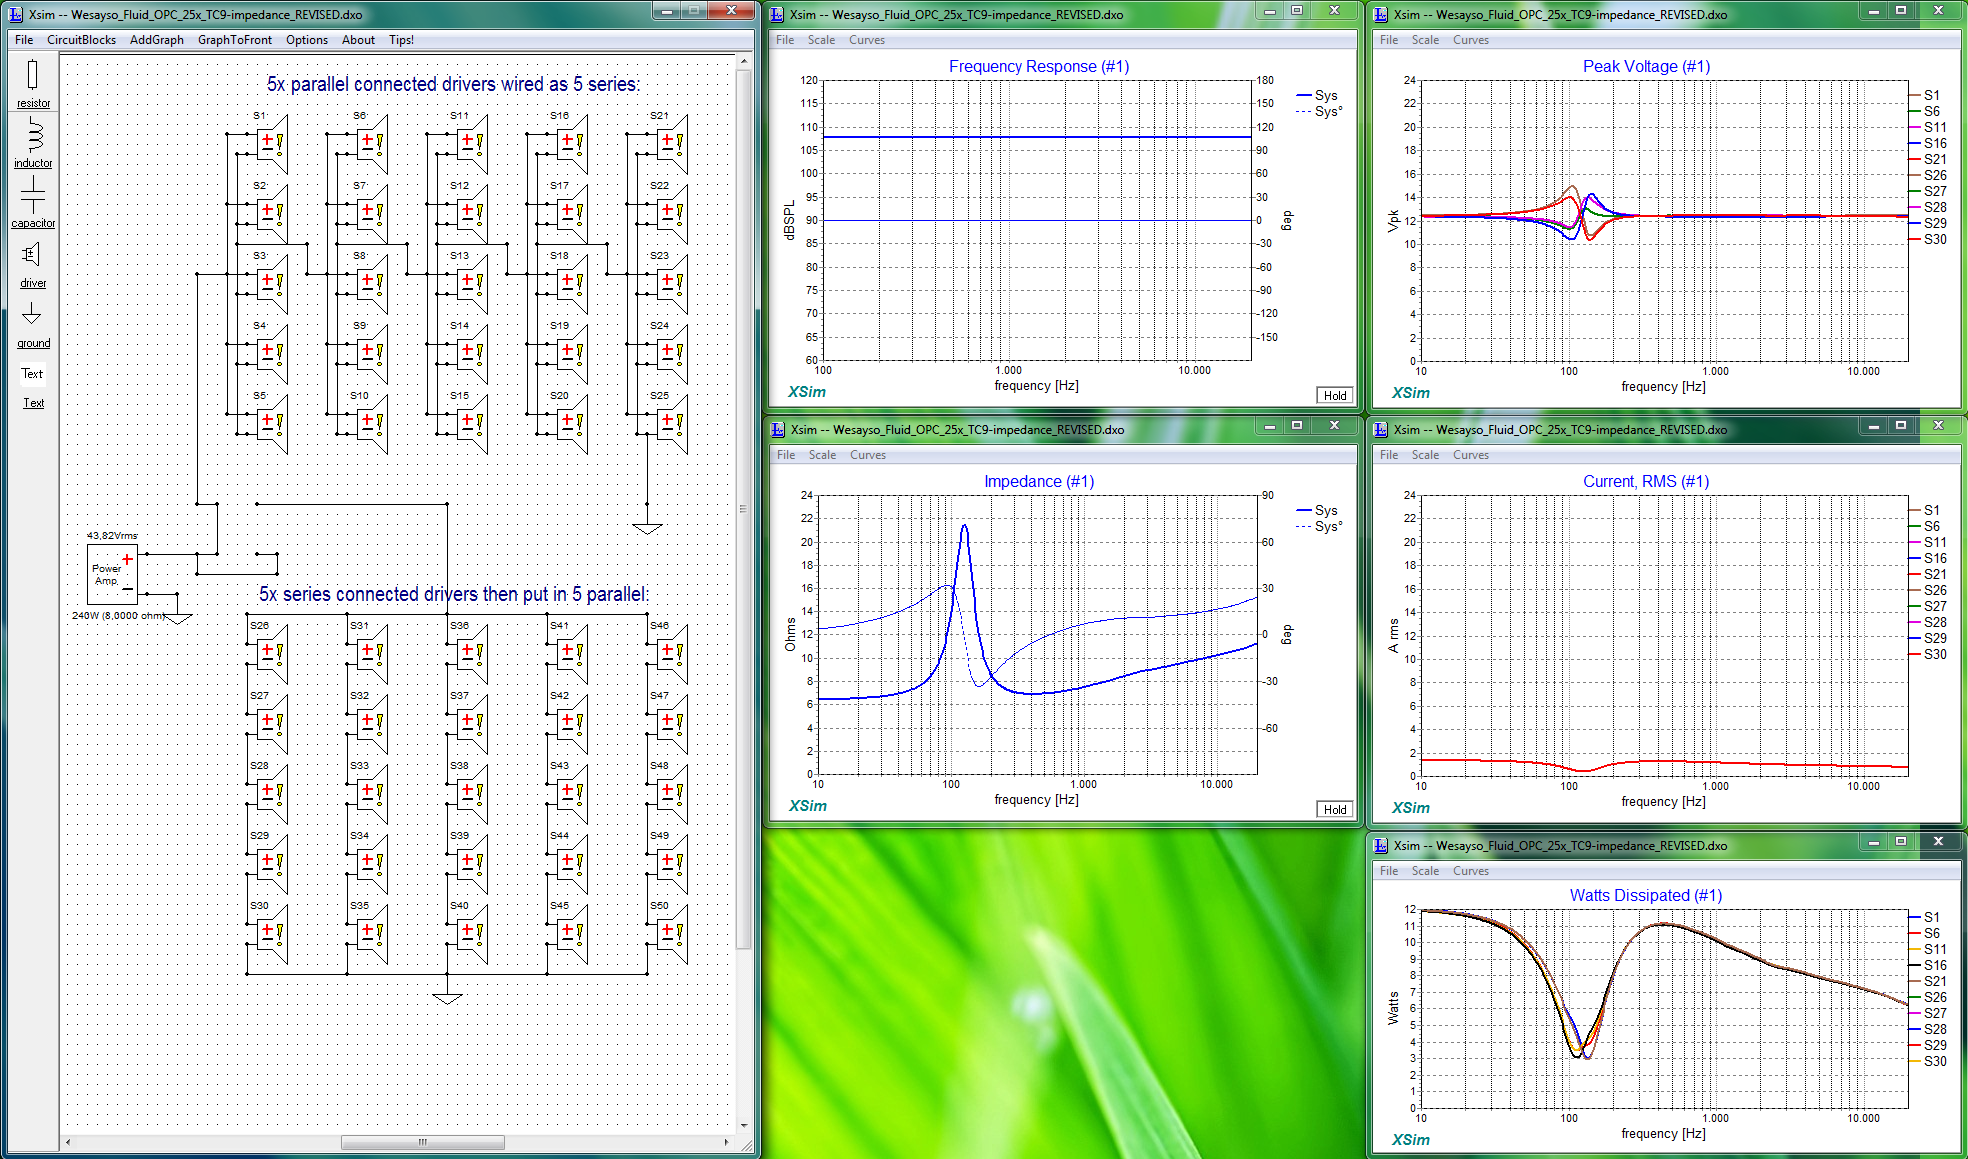This screenshot has width=1968, height=1159.
Task: Click the Watts Dissipated (#1) graph title
Action: tap(1646, 896)
